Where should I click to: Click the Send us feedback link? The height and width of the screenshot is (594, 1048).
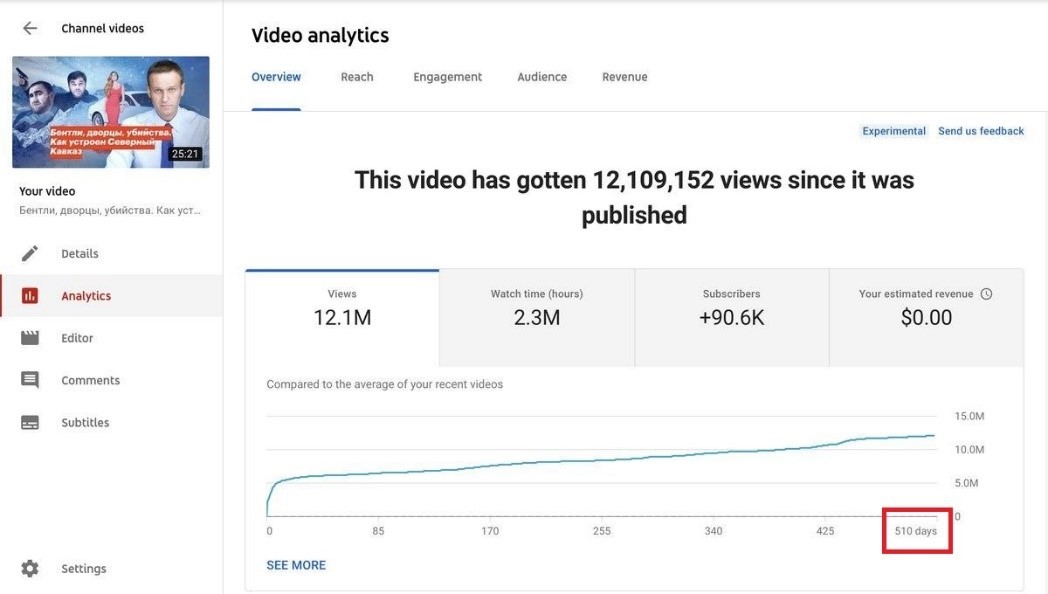coord(980,131)
